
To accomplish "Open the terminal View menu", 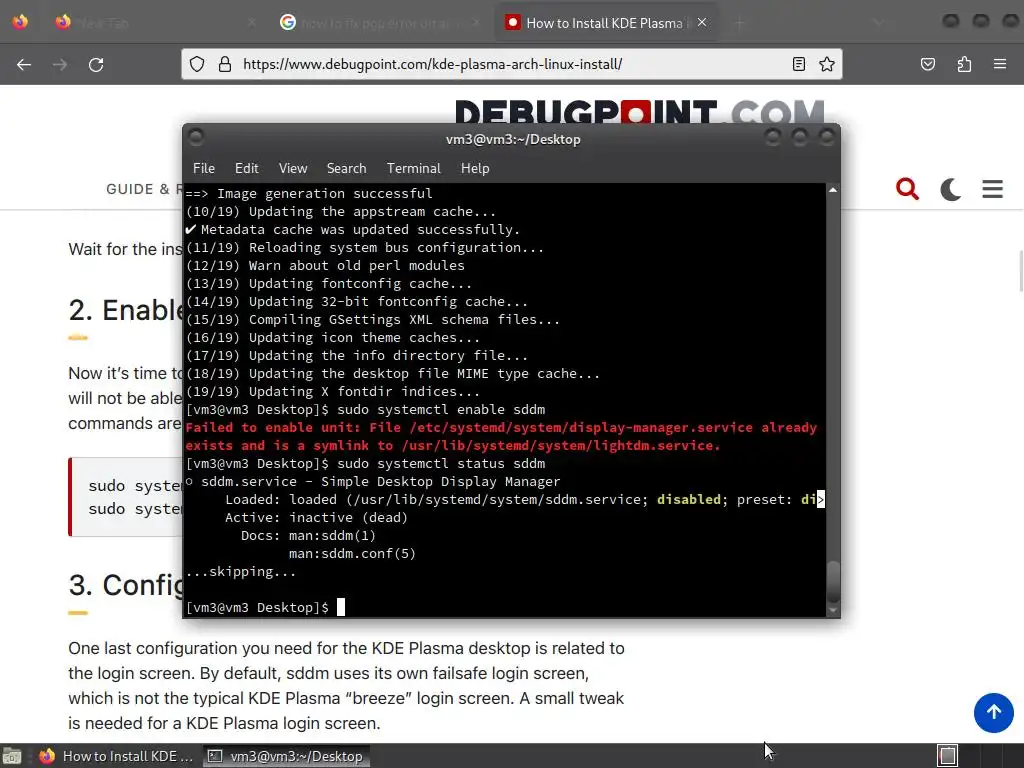I will point(293,168).
